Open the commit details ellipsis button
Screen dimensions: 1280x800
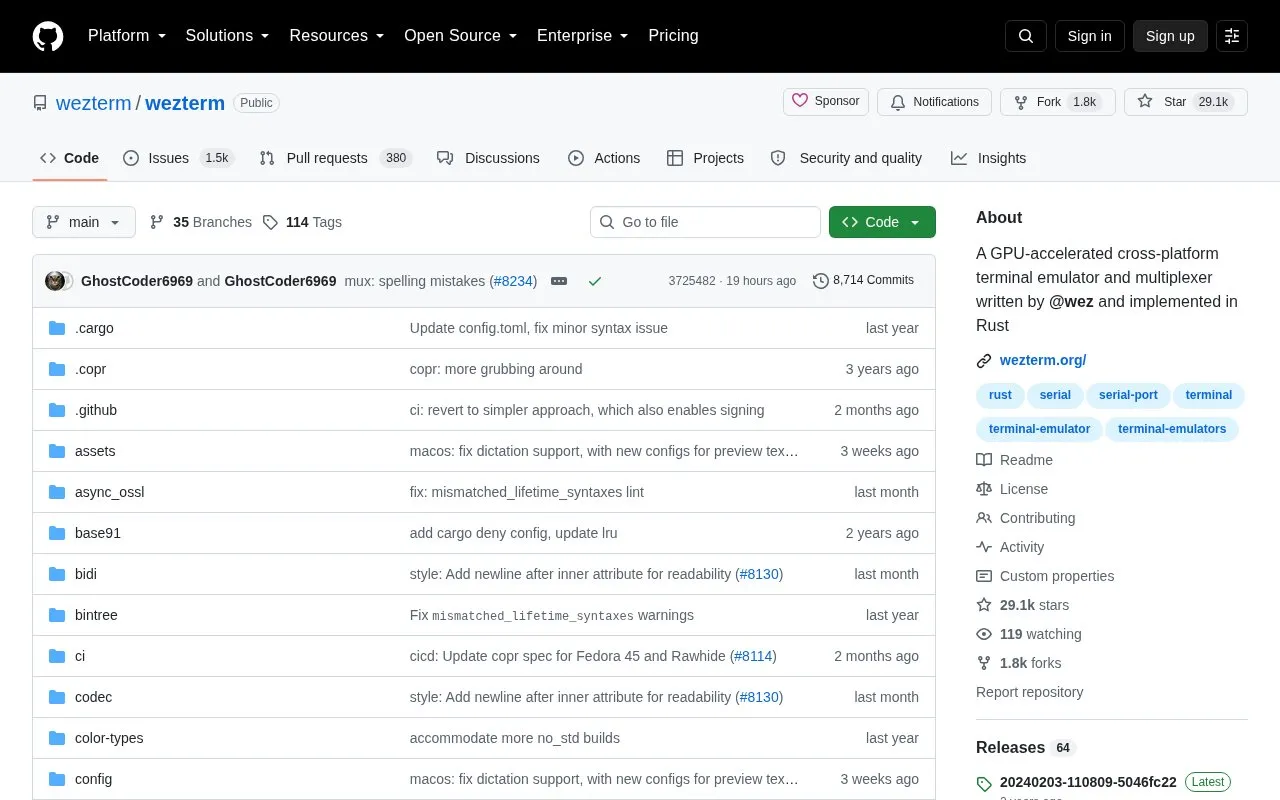click(559, 281)
